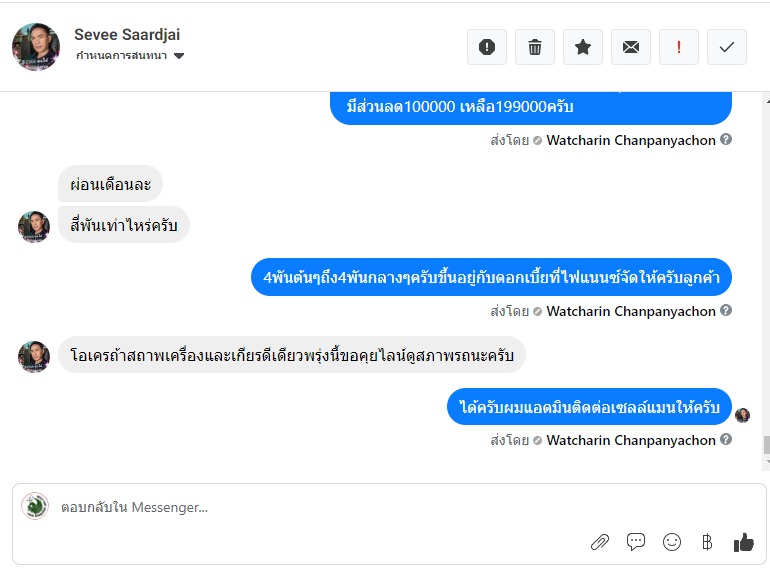Click the สี่พันเท่าไหร่ครับ message bubble
The width and height of the screenshot is (770, 571).
(124, 226)
